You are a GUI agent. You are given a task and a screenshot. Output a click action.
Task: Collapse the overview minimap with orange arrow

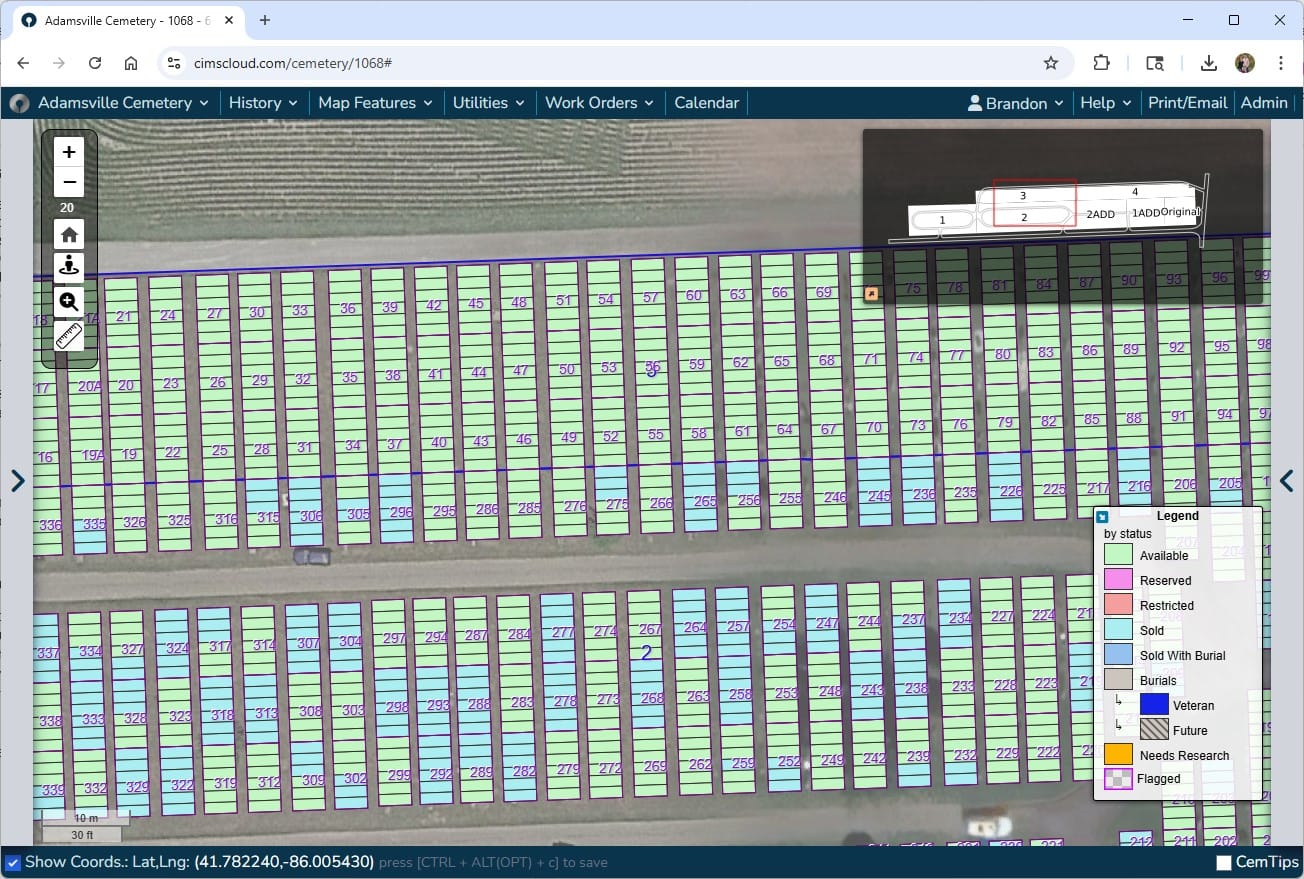click(x=871, y=293)
